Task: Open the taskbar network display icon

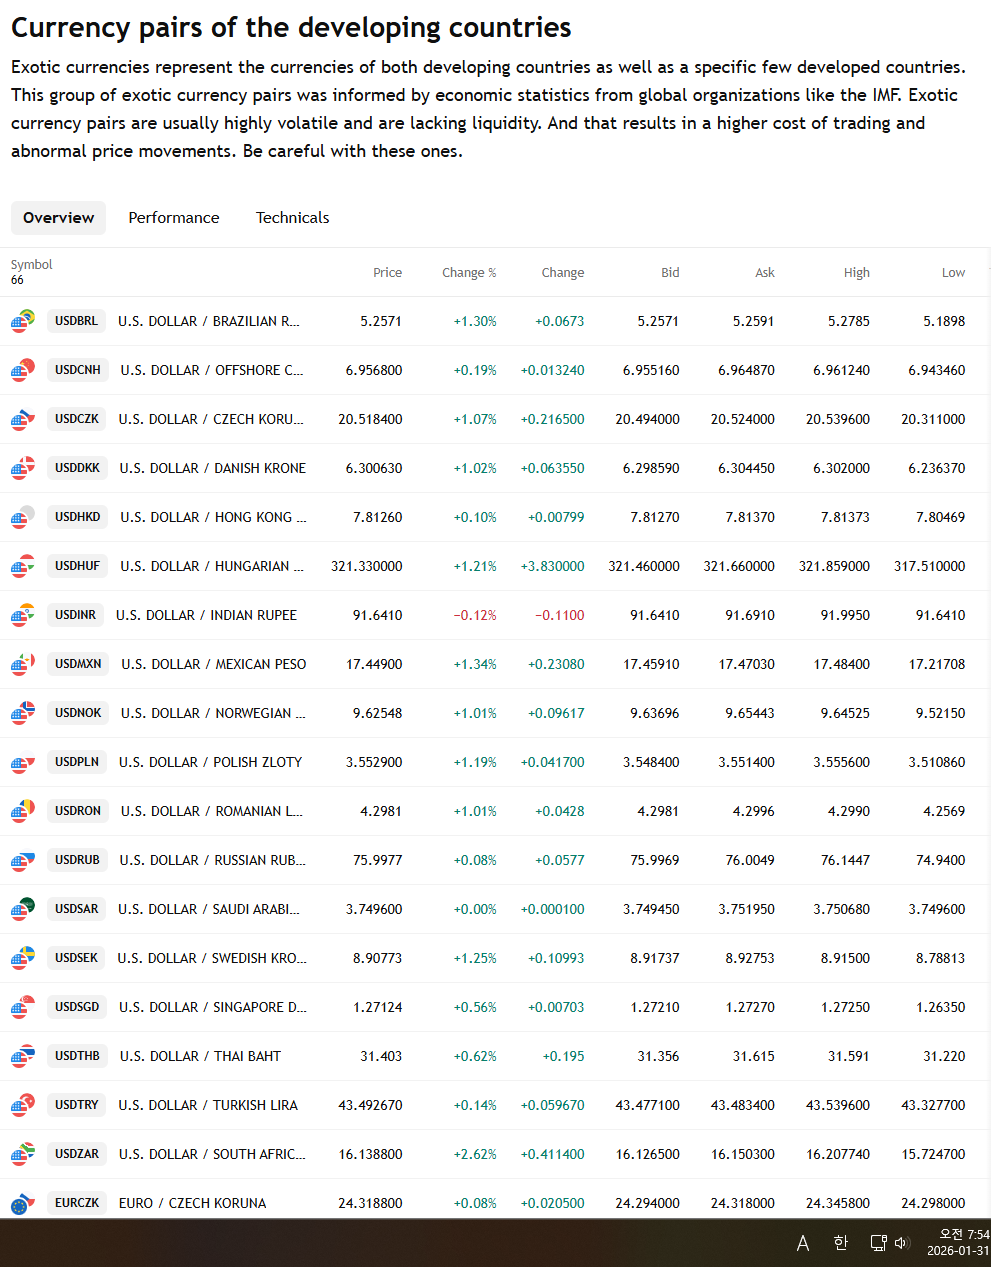Action: pyautogui.click(x=878, y=1243)
